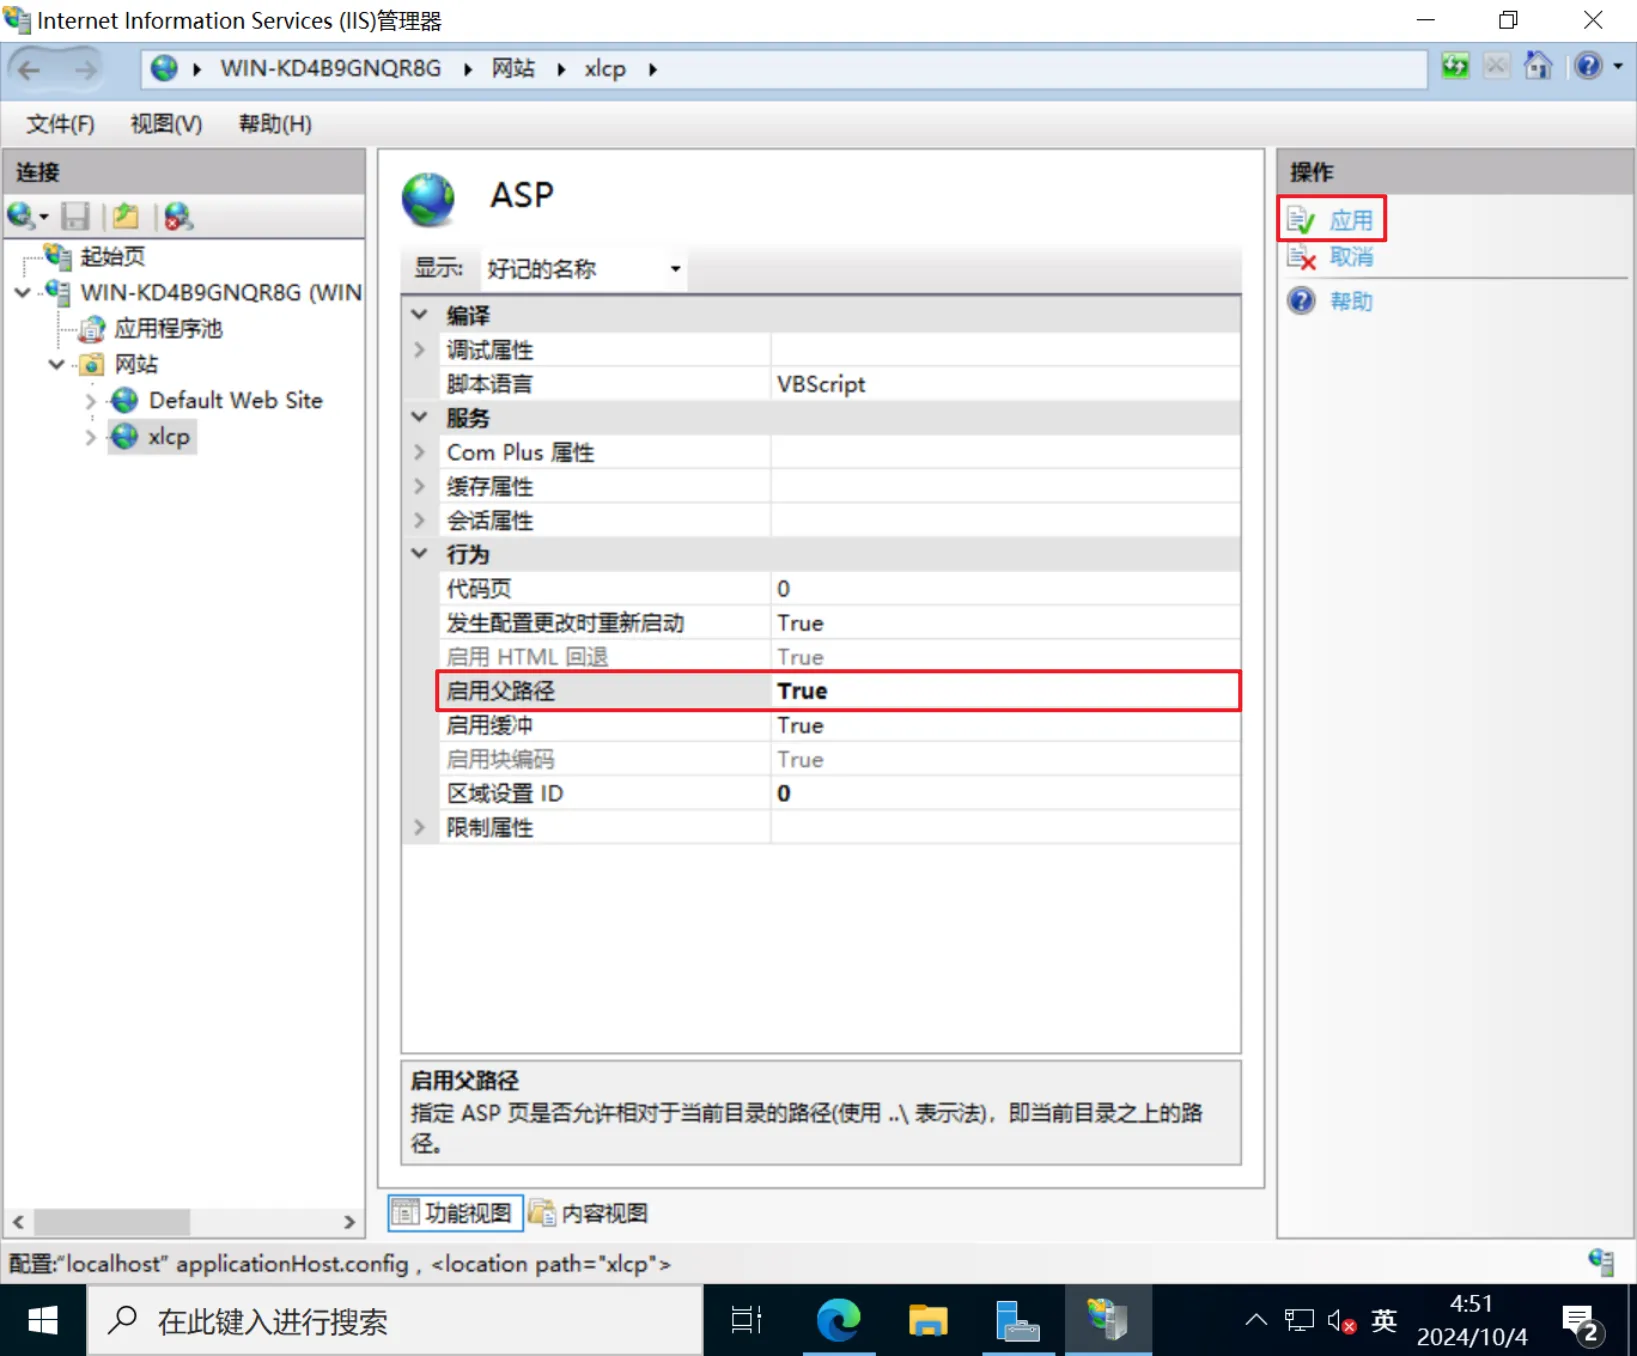This screenshot has width=1637, height=1356.
Task: Select the xlcp site in tree
Action: [168, 436]
